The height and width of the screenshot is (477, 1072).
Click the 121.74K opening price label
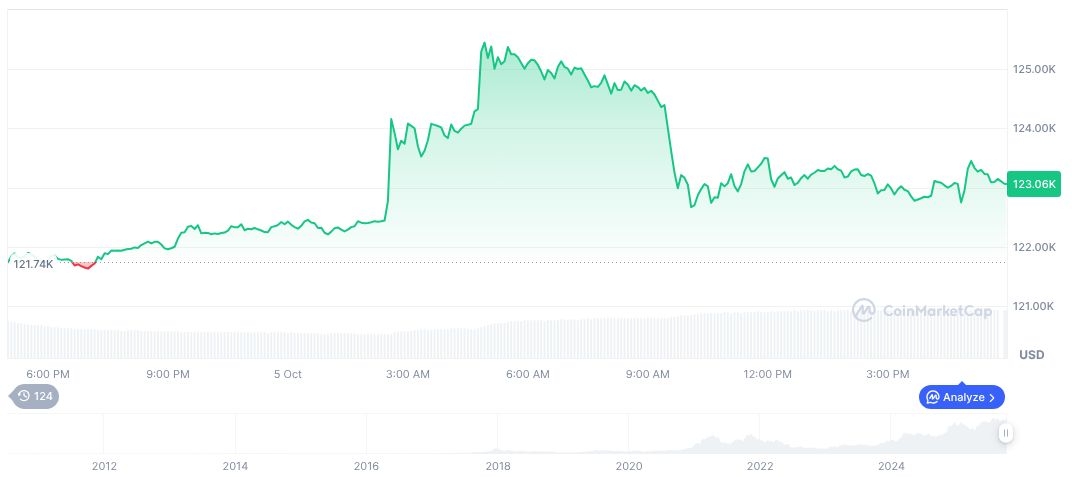tap(33, 264)
